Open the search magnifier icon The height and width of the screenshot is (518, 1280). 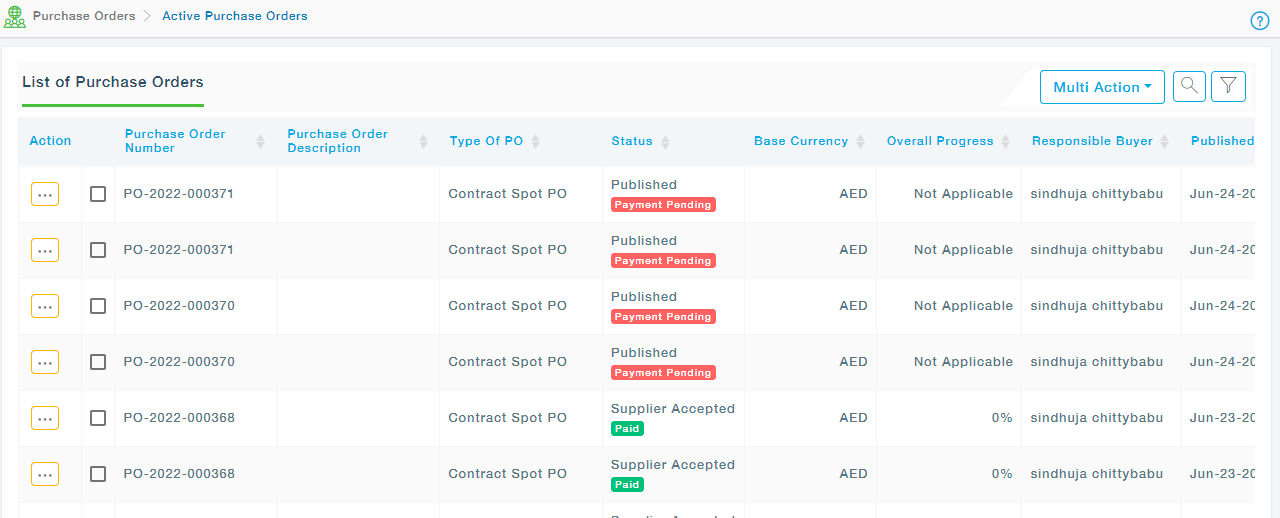tap(1189, 86)
